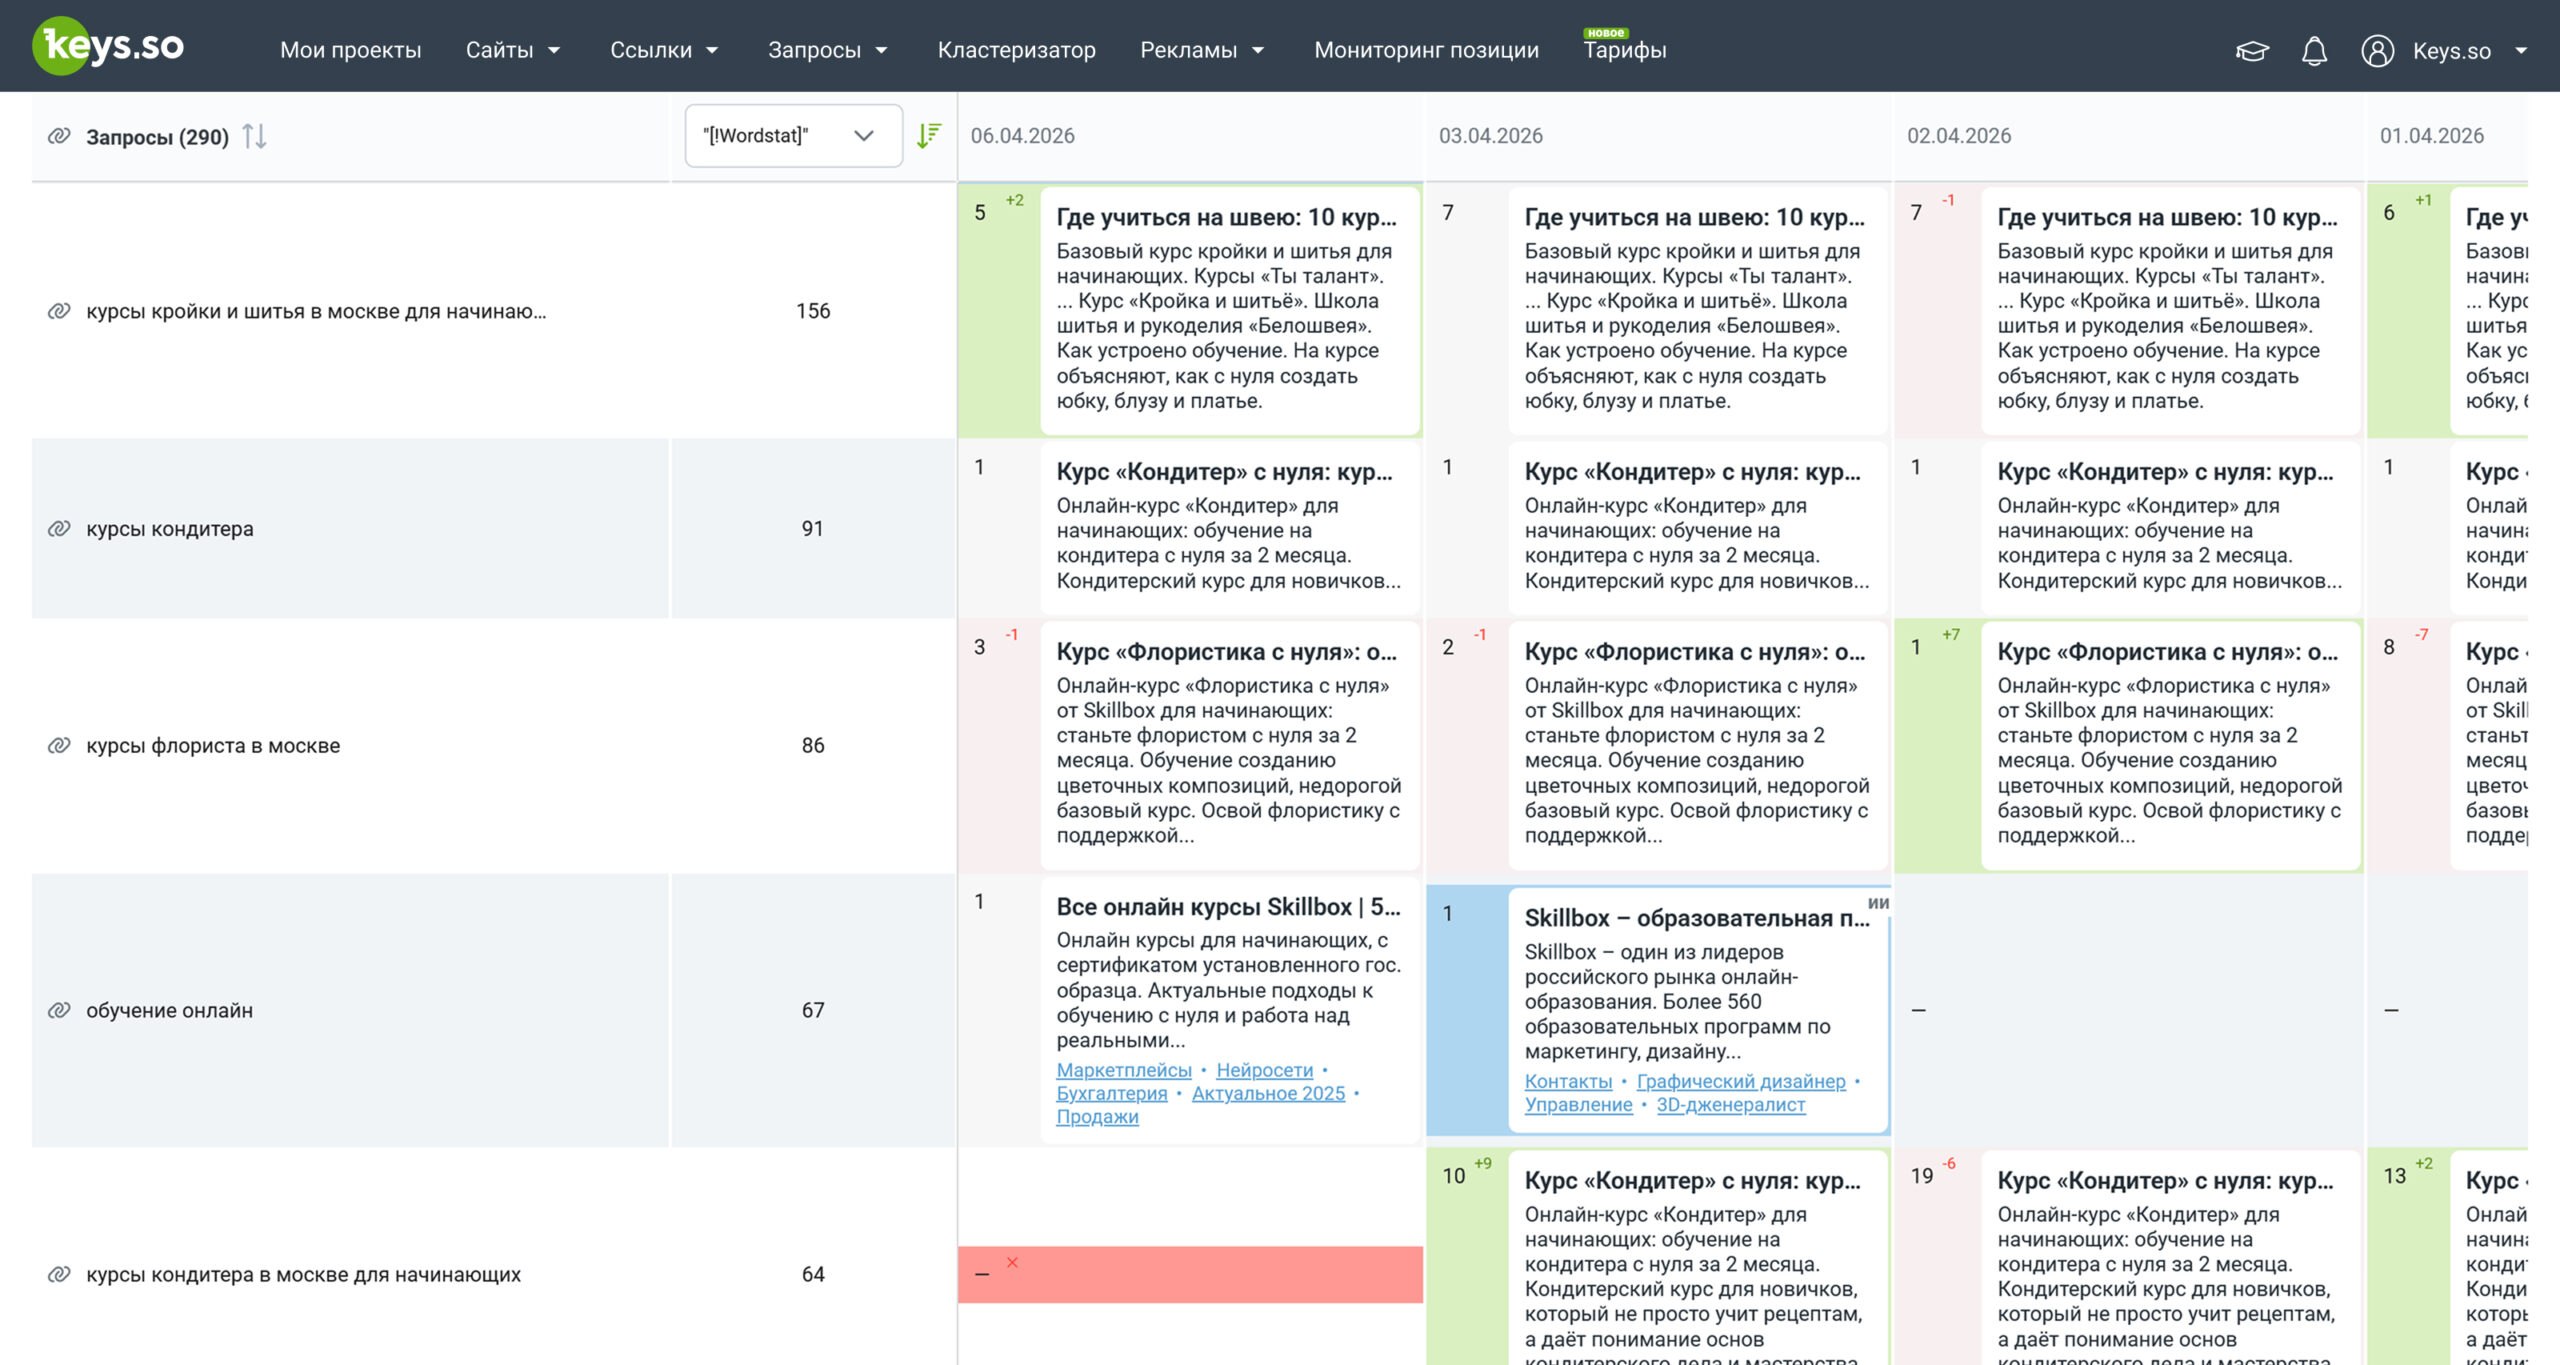Click the Маркетплейсы sitelink
This screenshot has height=1365, width=2560.
pyautogui.click(x=1124, y=1070)
